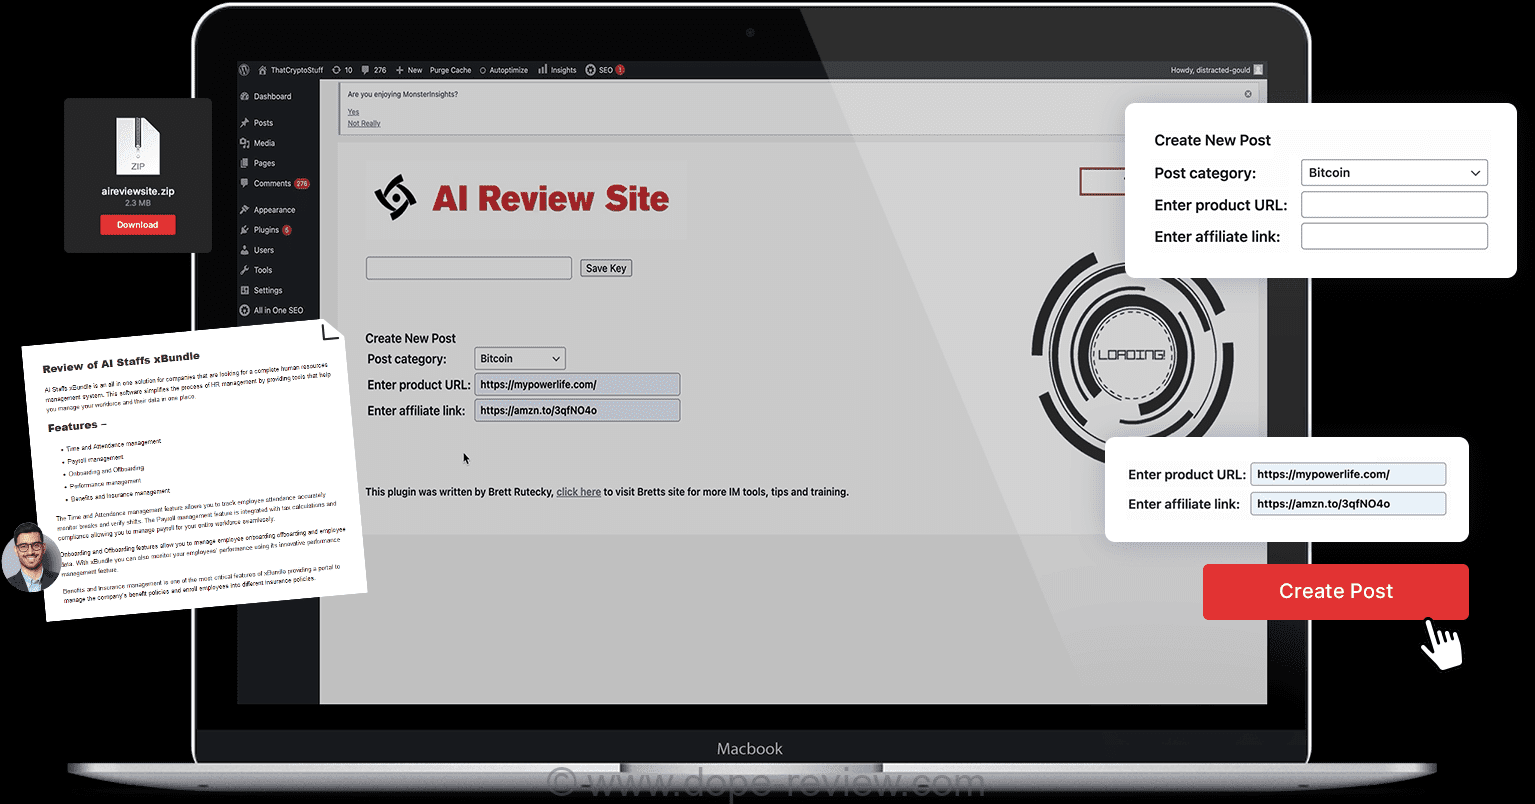Image resolution: width=1535 pixels, height=804 pixels.
Task: Expand the Post category selector in the popup card
Action: coord(1393,172)
